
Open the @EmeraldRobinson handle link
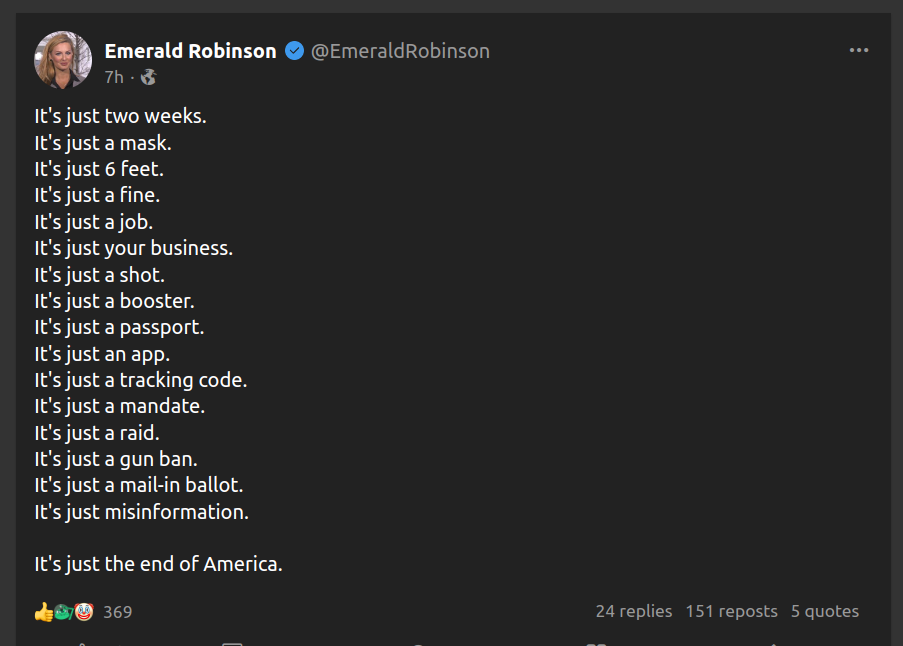click(400, 51)
